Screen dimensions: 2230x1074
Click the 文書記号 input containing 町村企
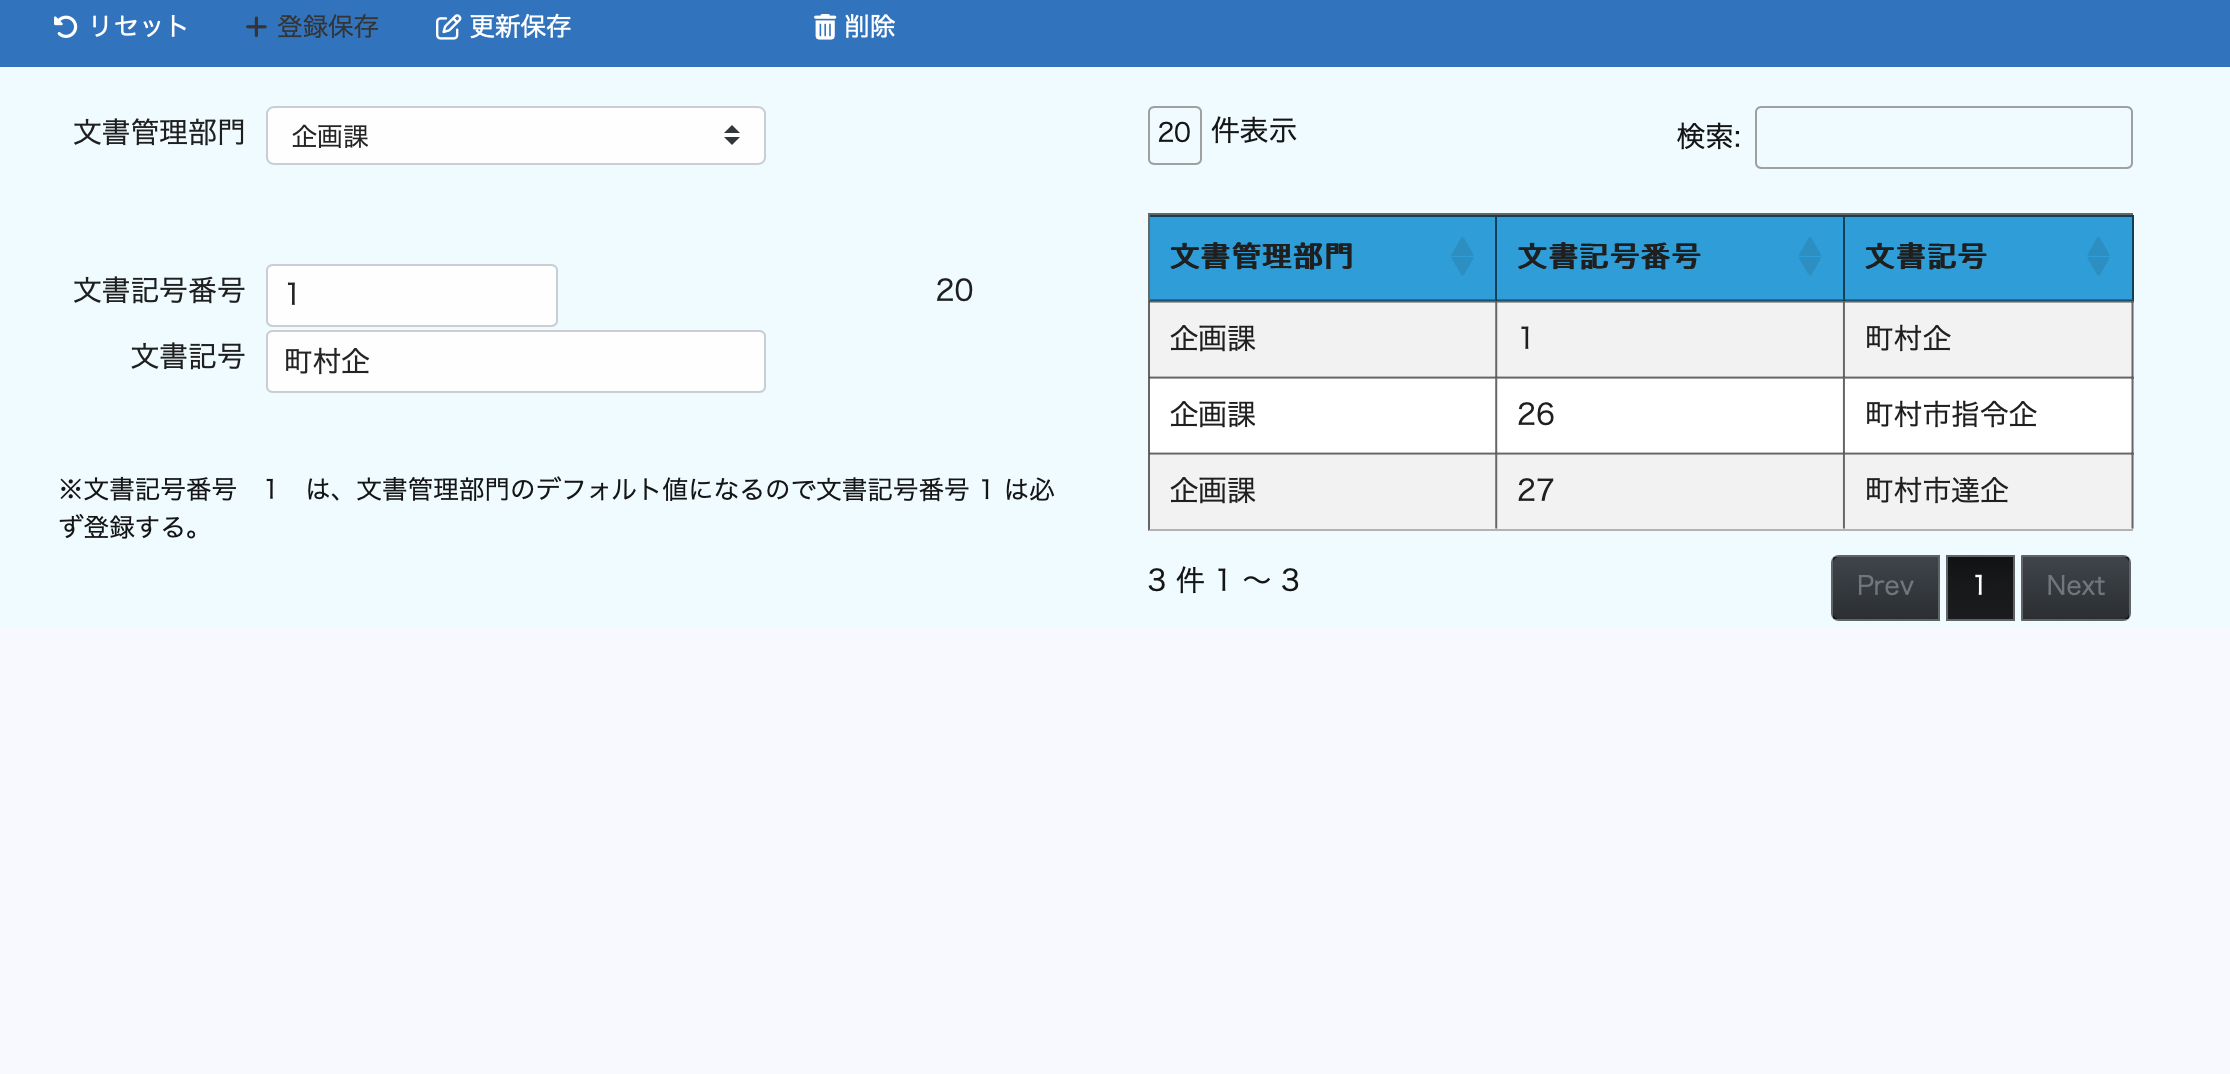click(515, 361)
